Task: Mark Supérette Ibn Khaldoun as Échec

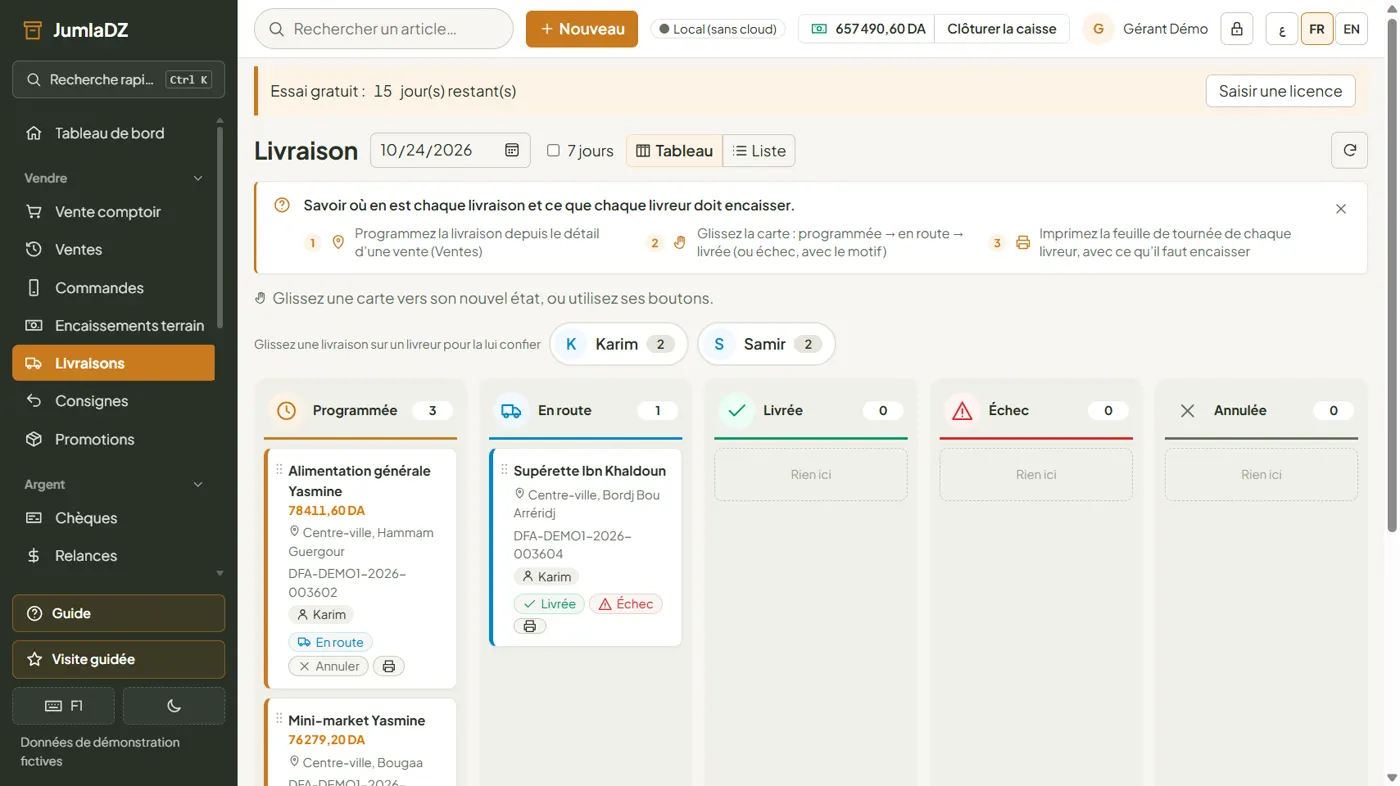Action: click(x=626, y=604)
